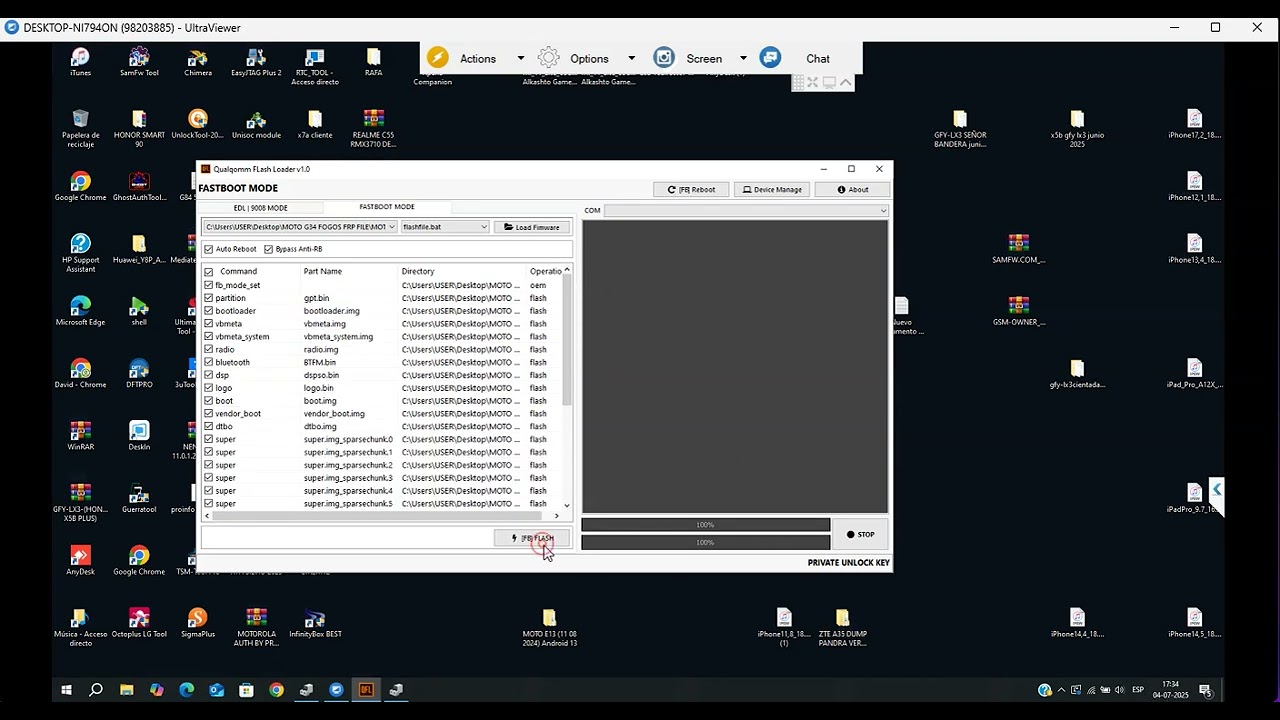Open Chat in UltraViewer toolbar
Viewport: 1280px width, 720px height.
[x=796, y=59]
